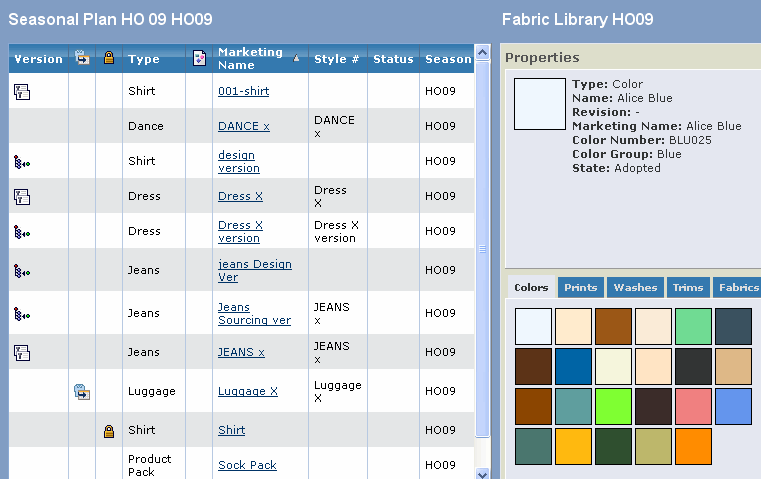The image size is (761, 479).
Task: Select the cornflower blue color swatch
Action: (733, 406)
